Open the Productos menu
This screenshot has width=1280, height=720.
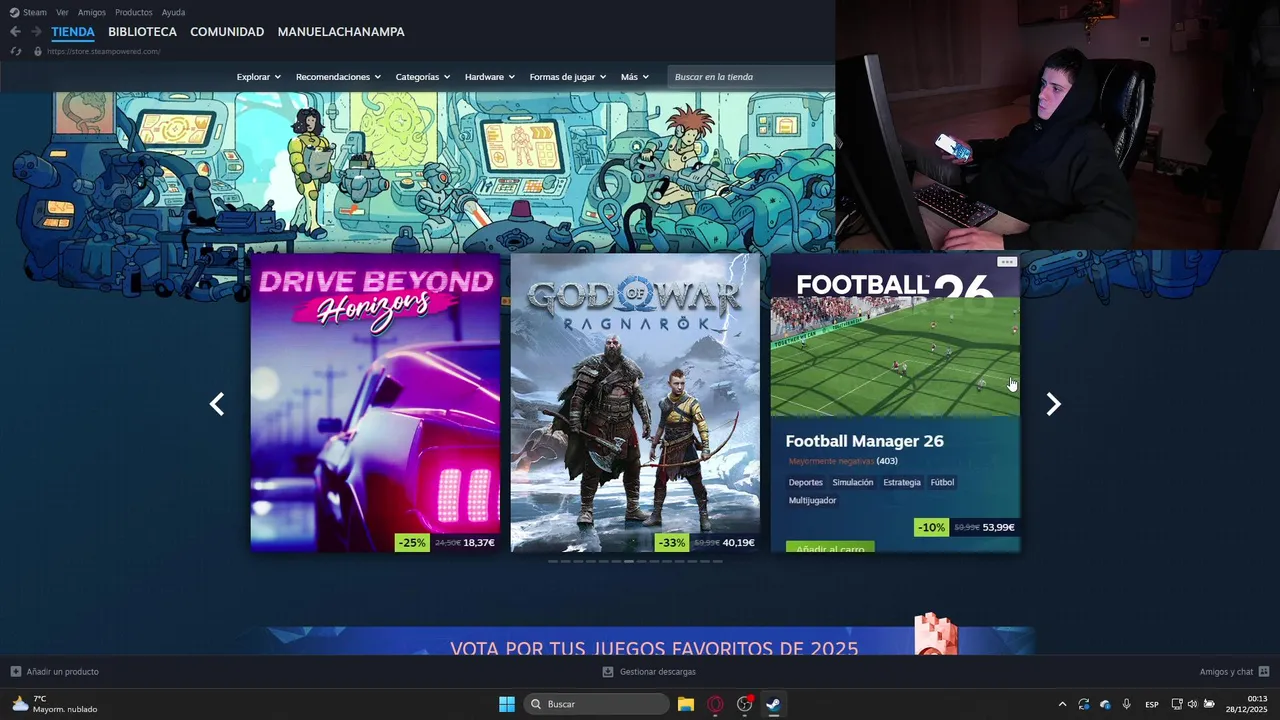[134, 12]
